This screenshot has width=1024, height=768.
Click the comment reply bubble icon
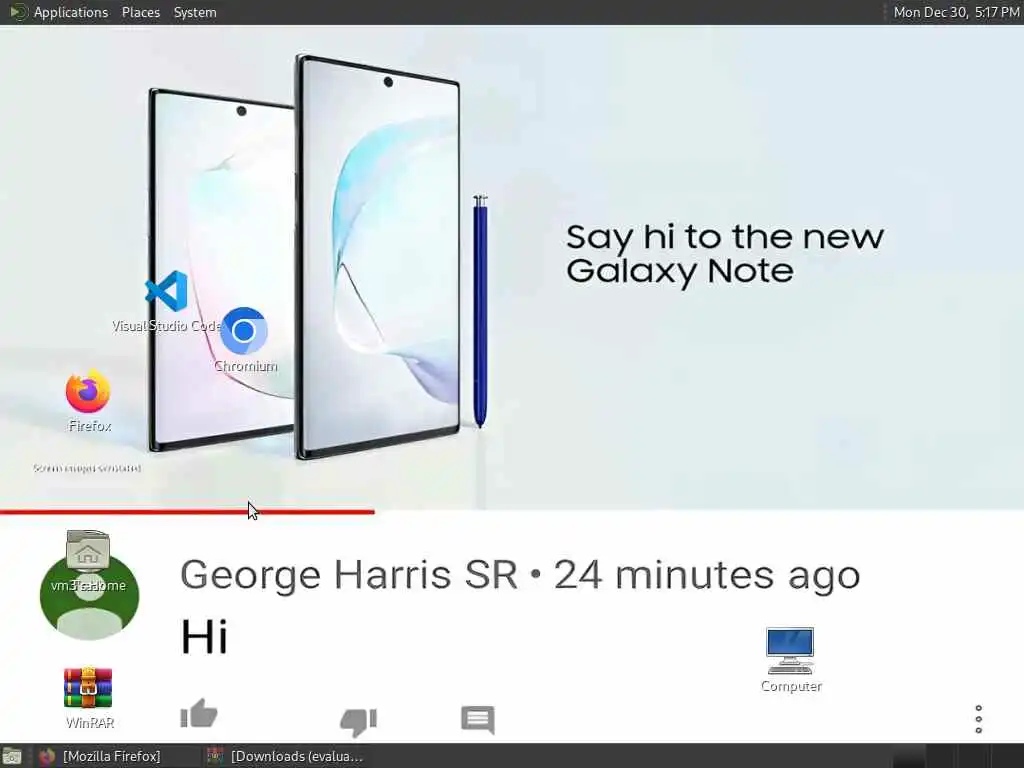477,719
